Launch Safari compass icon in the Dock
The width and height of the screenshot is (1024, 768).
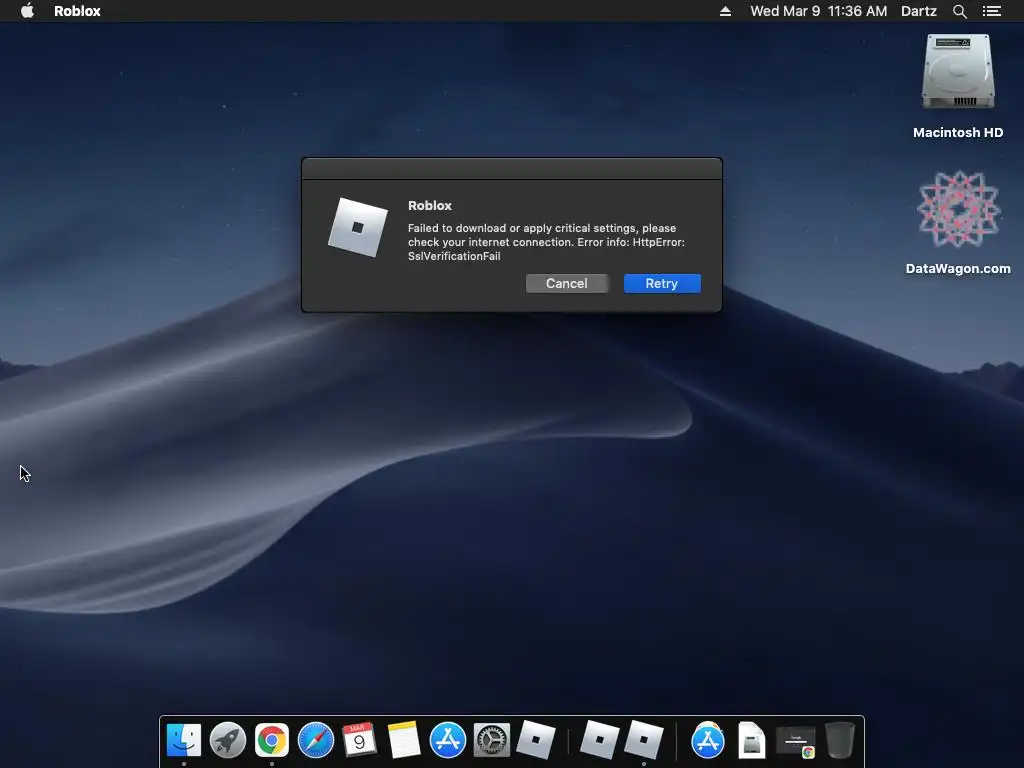315,740
